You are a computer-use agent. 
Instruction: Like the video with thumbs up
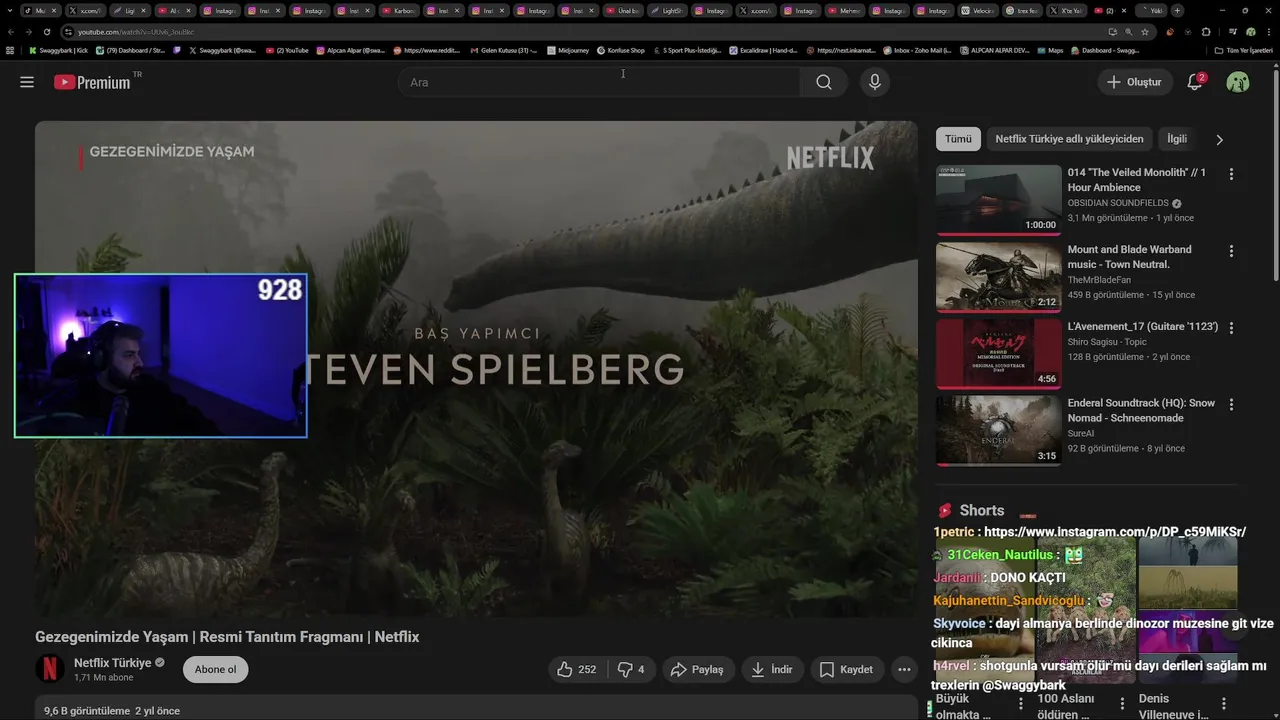point(577,670)
